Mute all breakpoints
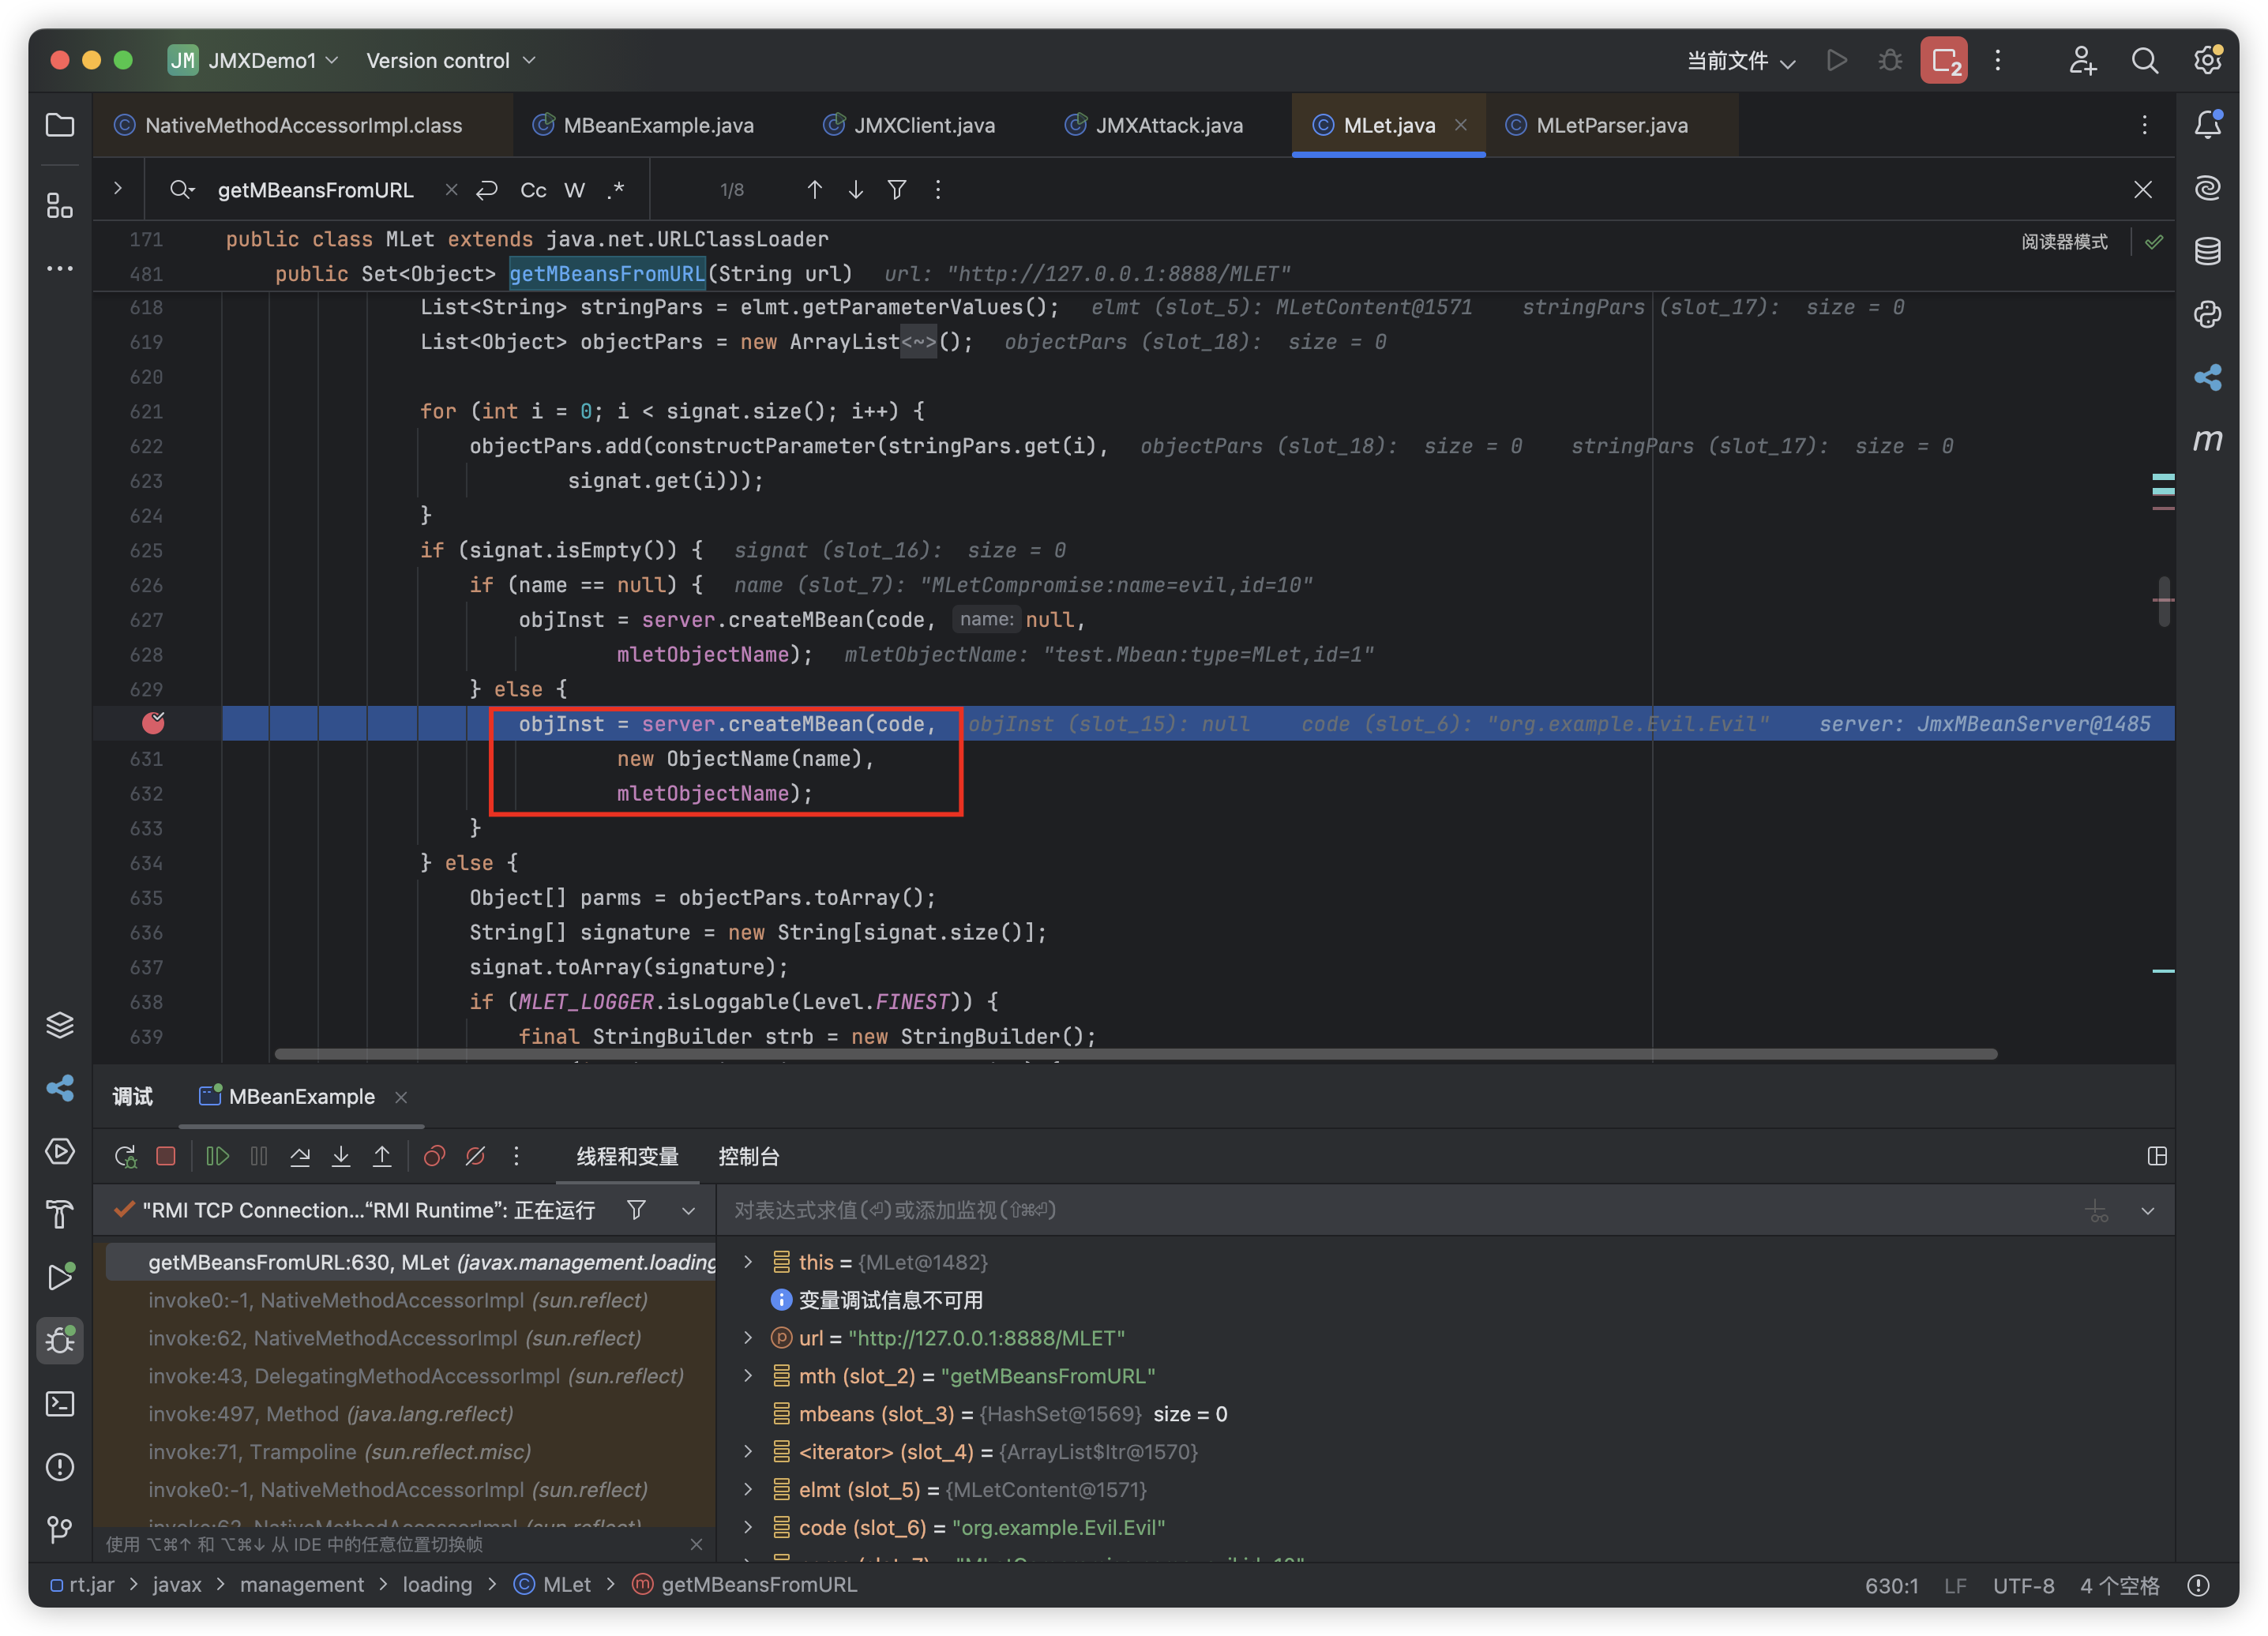The height and width of the screenshot is (1636, 2268). 475,1156
